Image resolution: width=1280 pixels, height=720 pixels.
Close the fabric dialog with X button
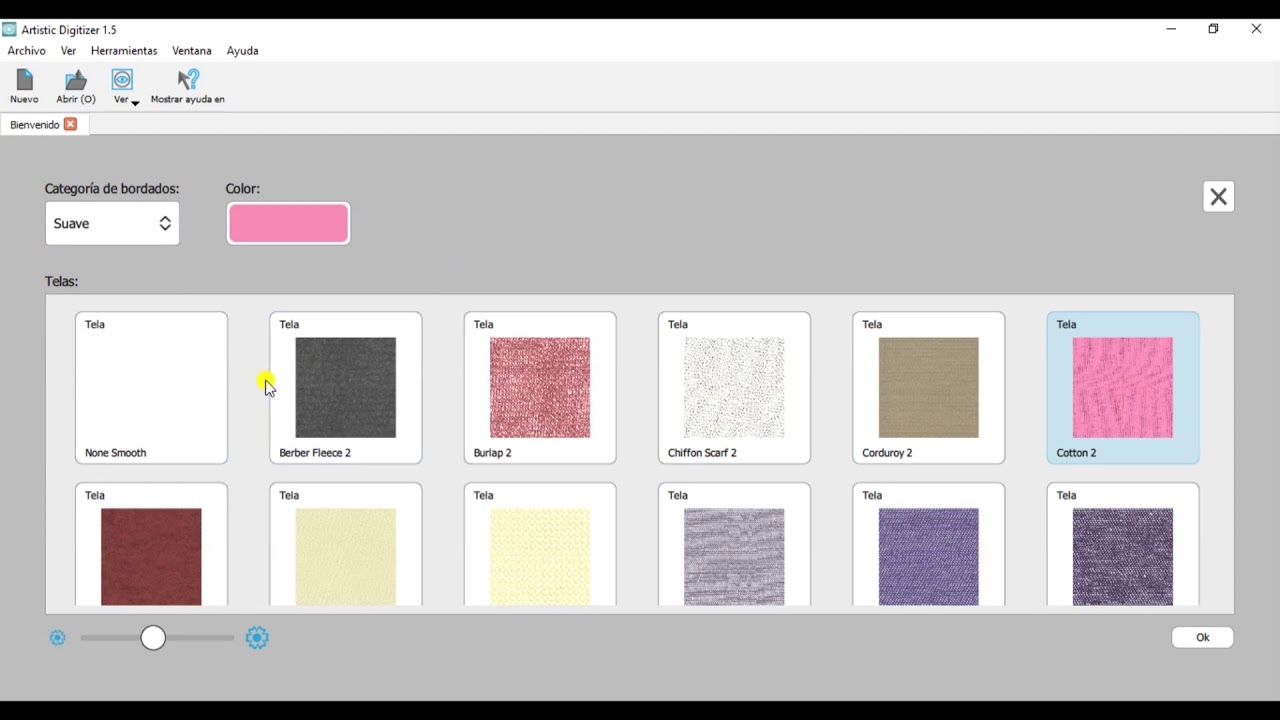click(1218, 197)
